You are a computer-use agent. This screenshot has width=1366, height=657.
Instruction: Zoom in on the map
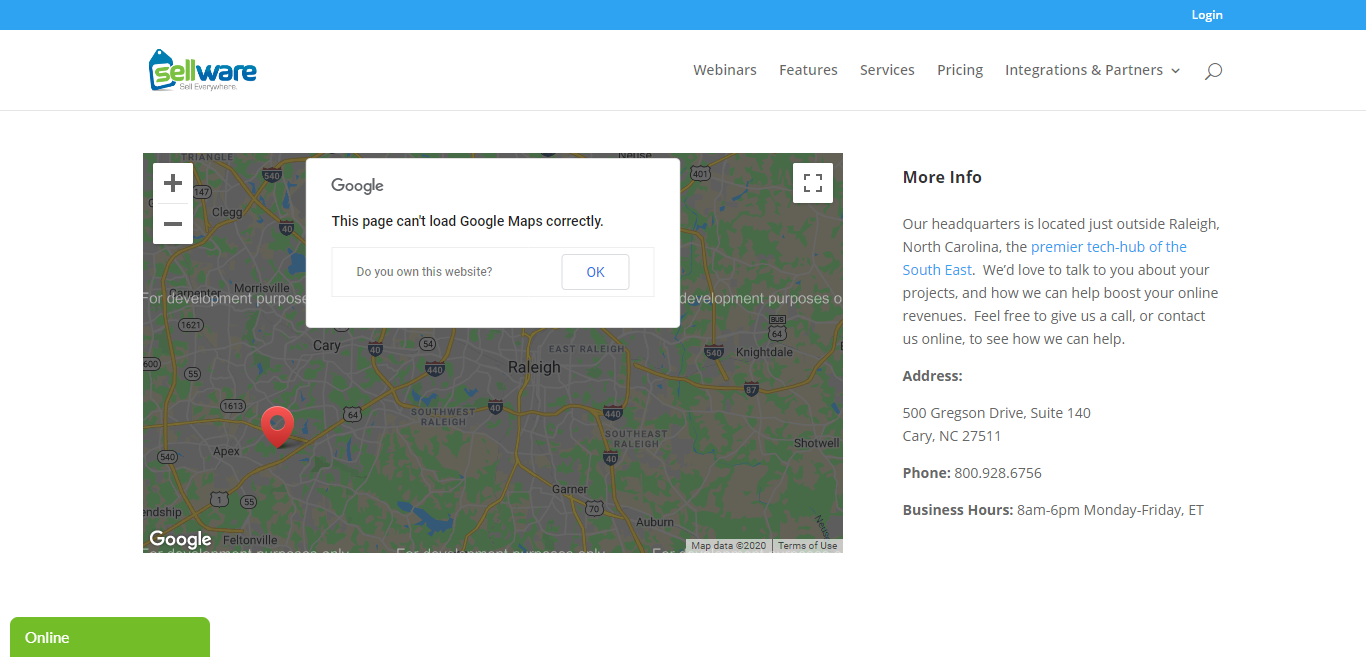(173, 183)
